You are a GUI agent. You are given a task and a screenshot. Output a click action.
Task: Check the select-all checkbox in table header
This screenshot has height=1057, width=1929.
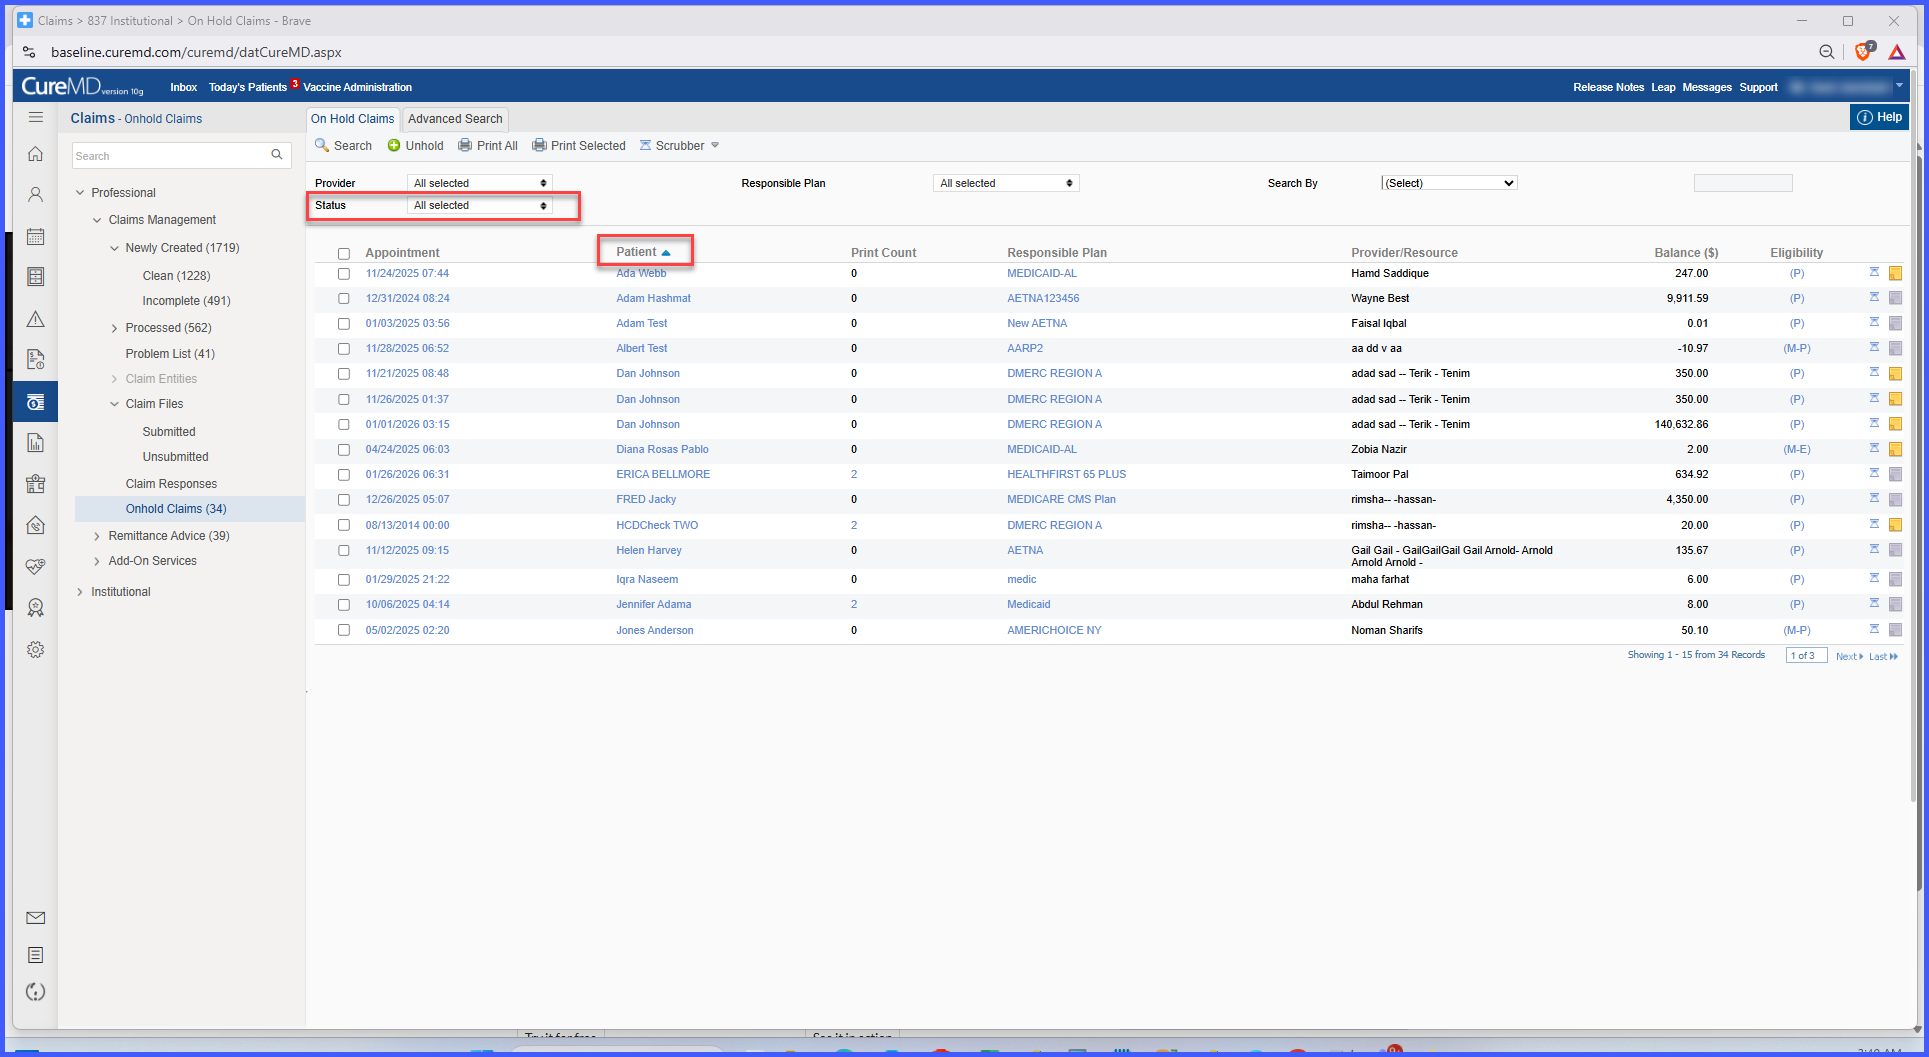[x=344, y=254]
